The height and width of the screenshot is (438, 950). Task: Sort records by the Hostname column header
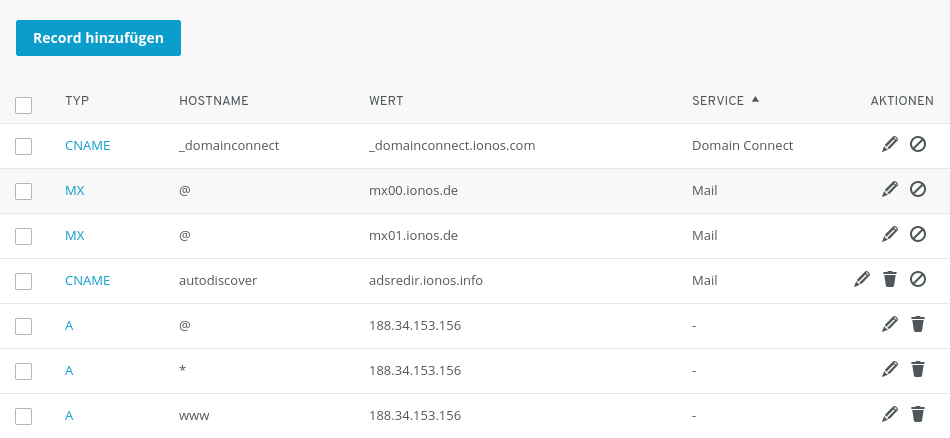tap(213, 101)
